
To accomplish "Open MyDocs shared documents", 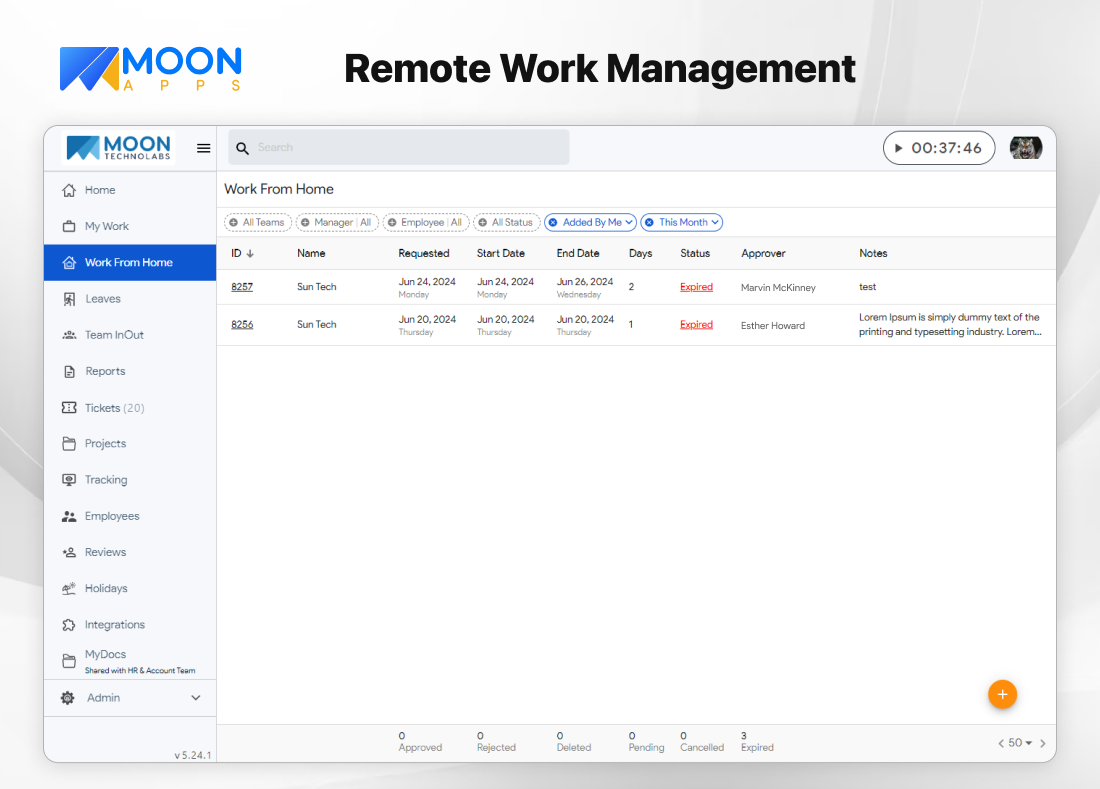I will click(x=130, y=661).
